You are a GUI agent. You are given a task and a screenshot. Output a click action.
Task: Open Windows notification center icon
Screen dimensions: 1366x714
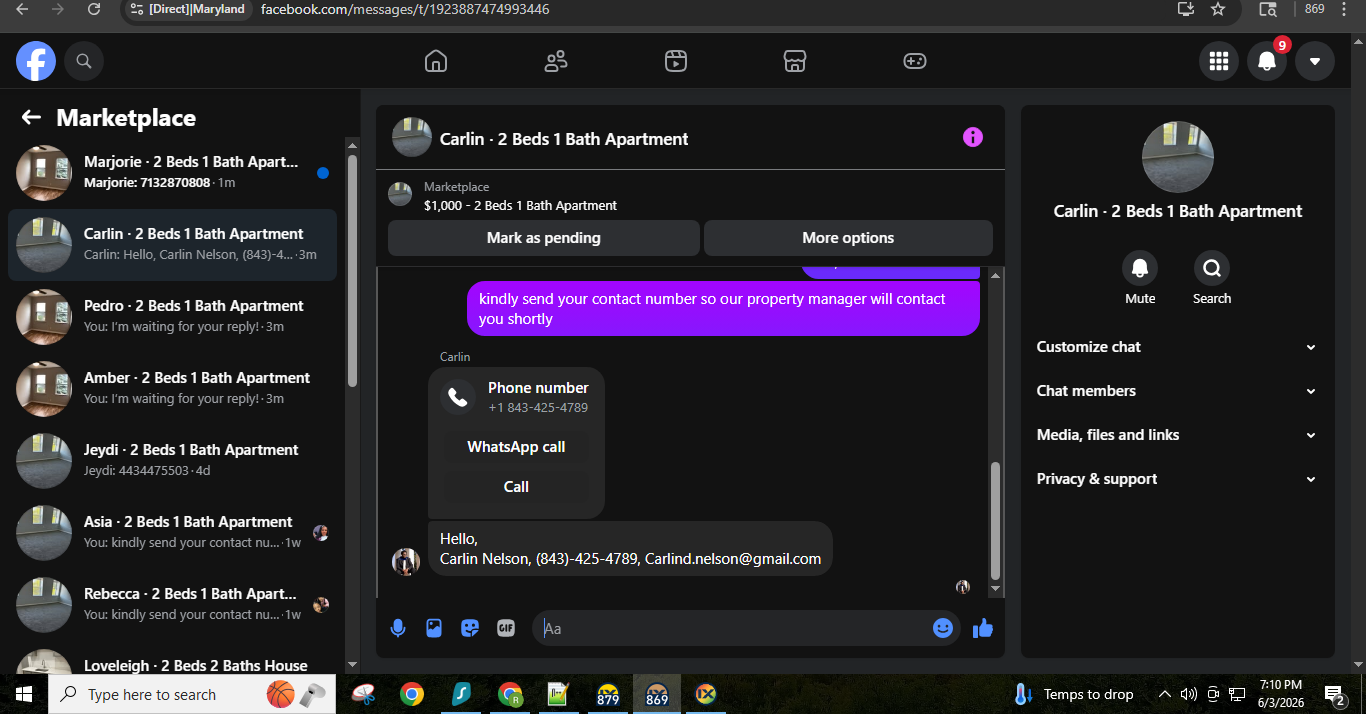coord(1334,694)
